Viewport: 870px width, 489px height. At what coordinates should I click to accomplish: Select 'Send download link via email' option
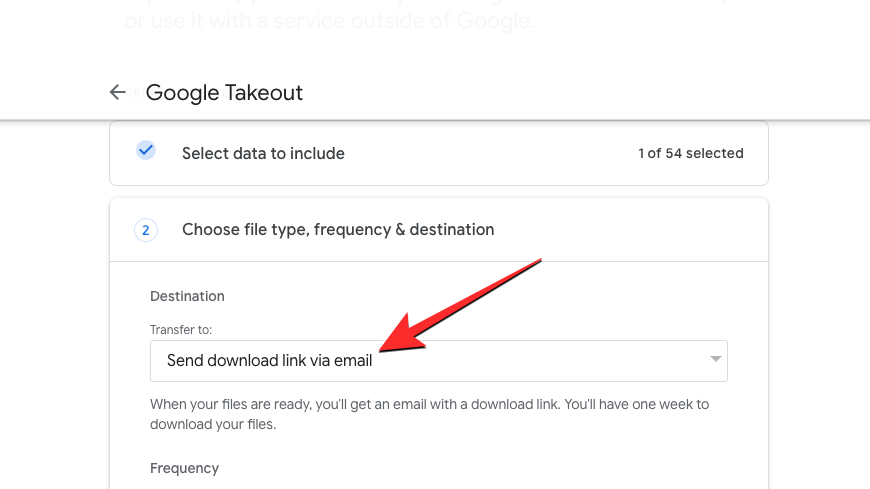click(270, 361)
